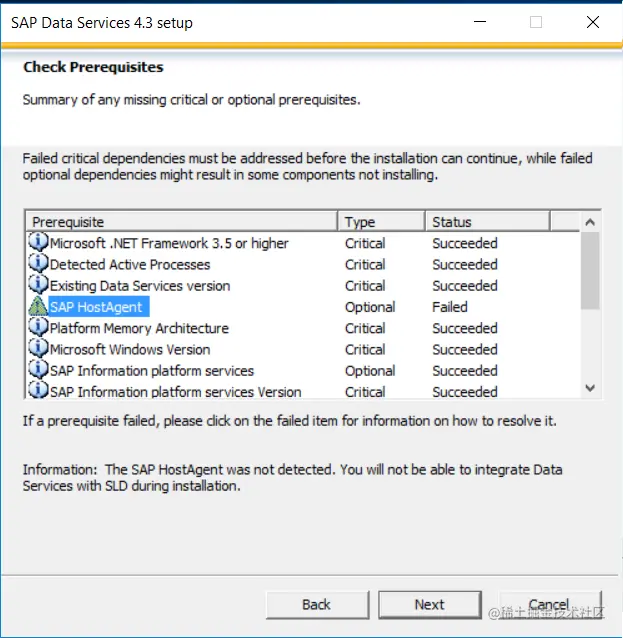Click Critical type for Microsoft Windows Version
Image resolution: width=623 pixels, height=638 pixels.
point(365,350)
